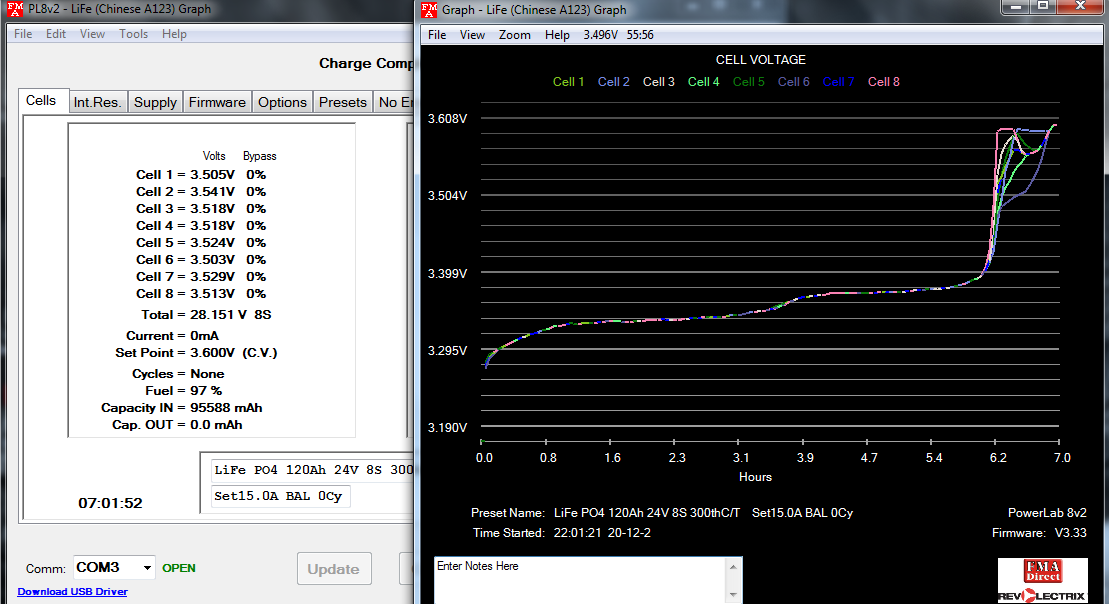This screenshot has height=604, width=1109.
Task: Click the FMA Direct Revolectrix logo
Action: (x=1041, y=580)
